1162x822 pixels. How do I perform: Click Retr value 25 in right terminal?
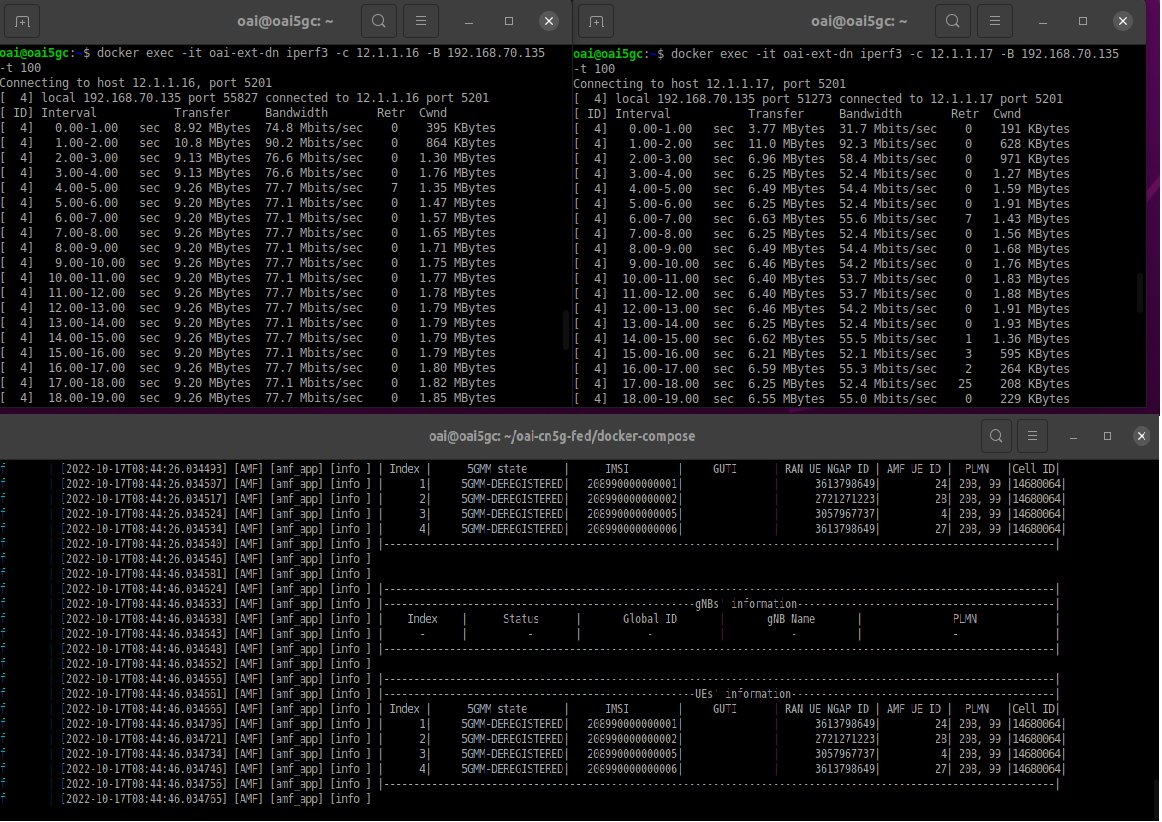click(965, 384)
